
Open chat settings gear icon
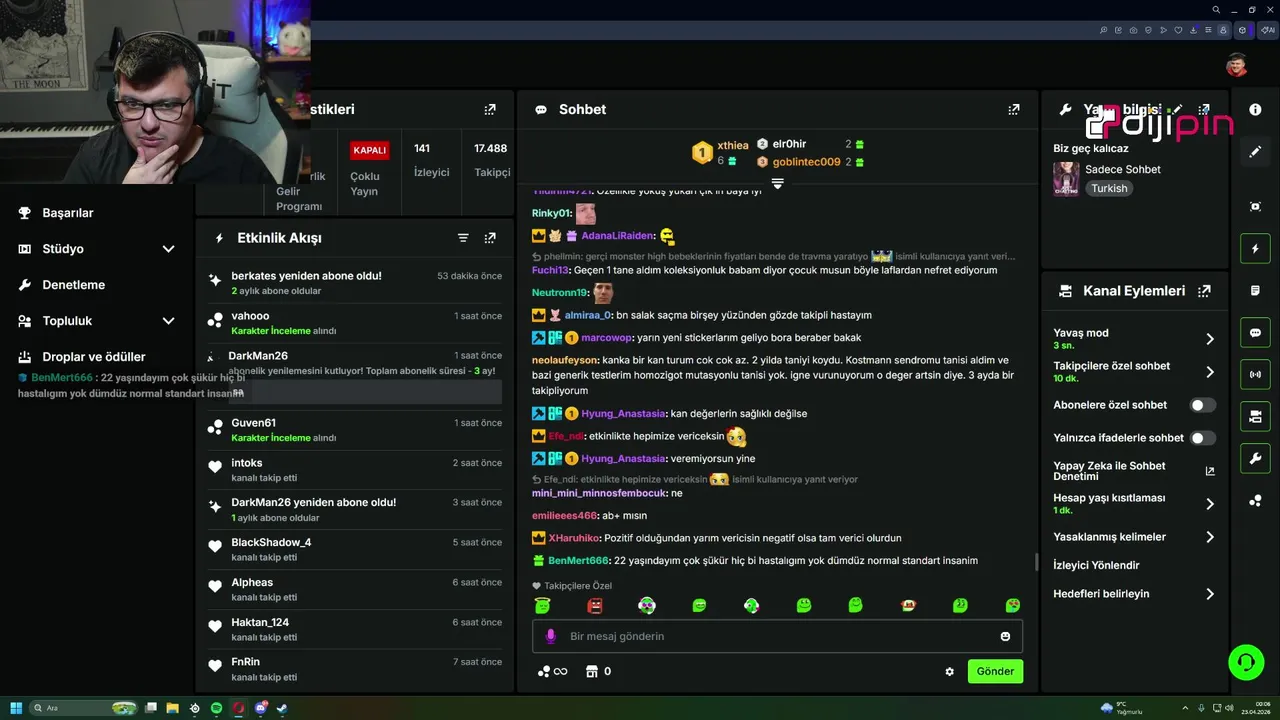[949, 672]
